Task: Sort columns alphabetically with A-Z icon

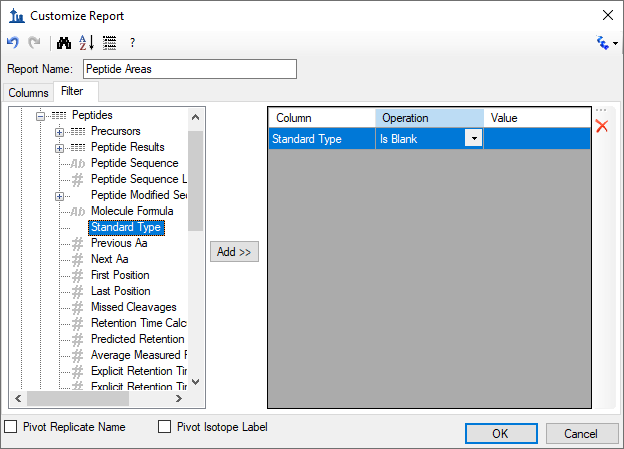Action: [x=86, y=42]
